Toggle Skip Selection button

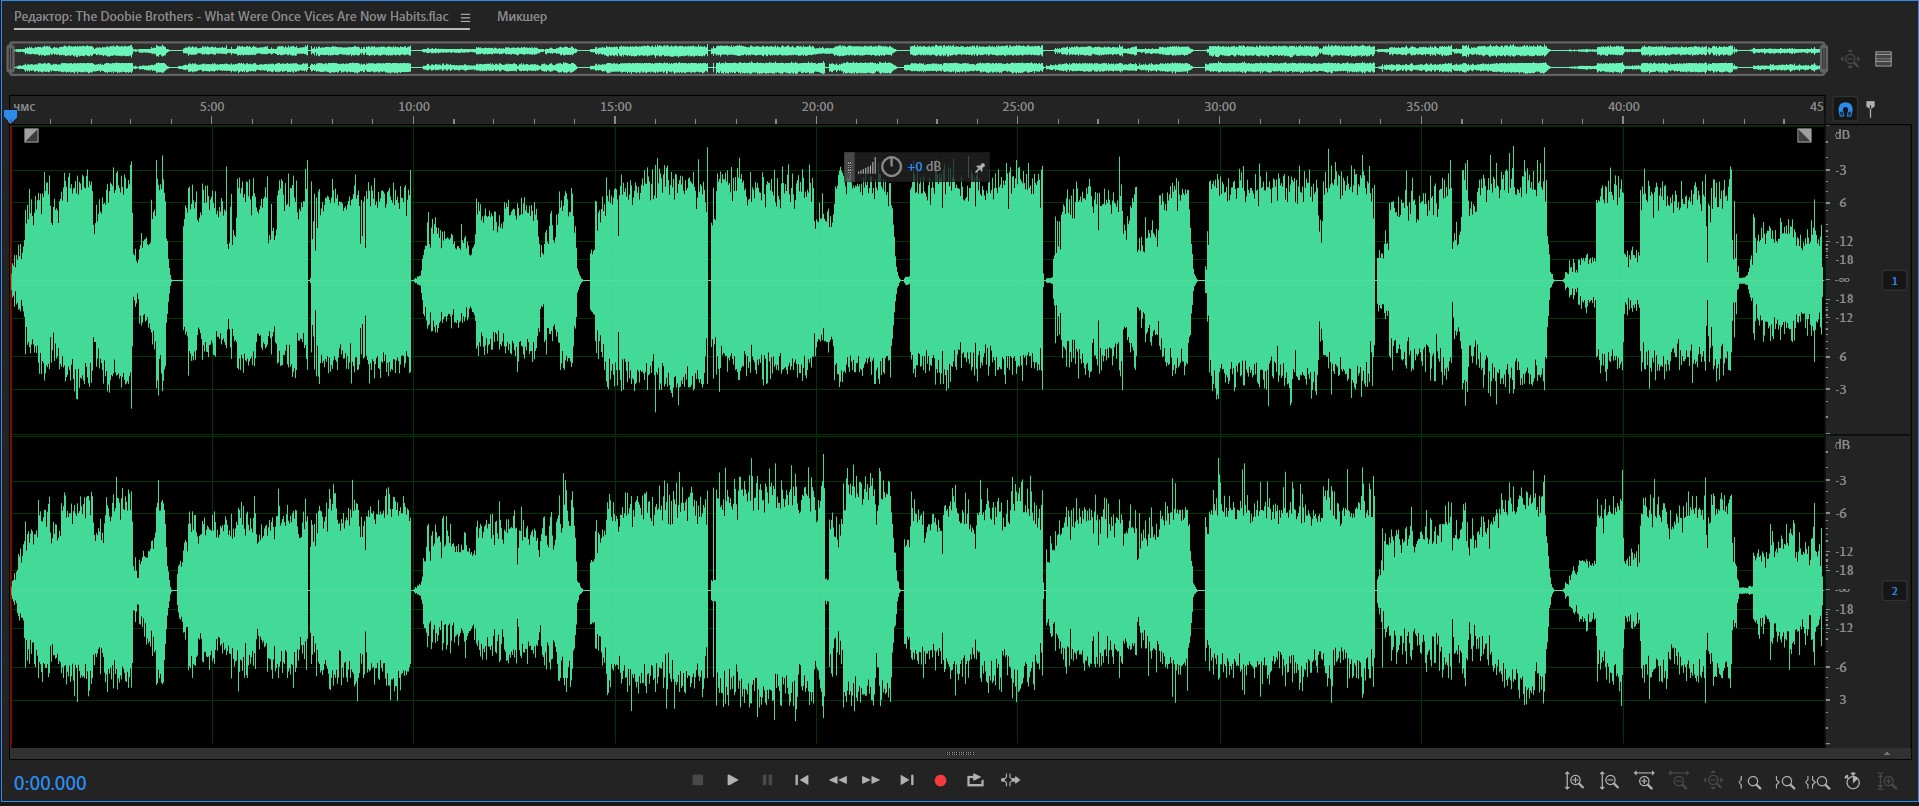pyautogui.click(x=1010, y=780)
